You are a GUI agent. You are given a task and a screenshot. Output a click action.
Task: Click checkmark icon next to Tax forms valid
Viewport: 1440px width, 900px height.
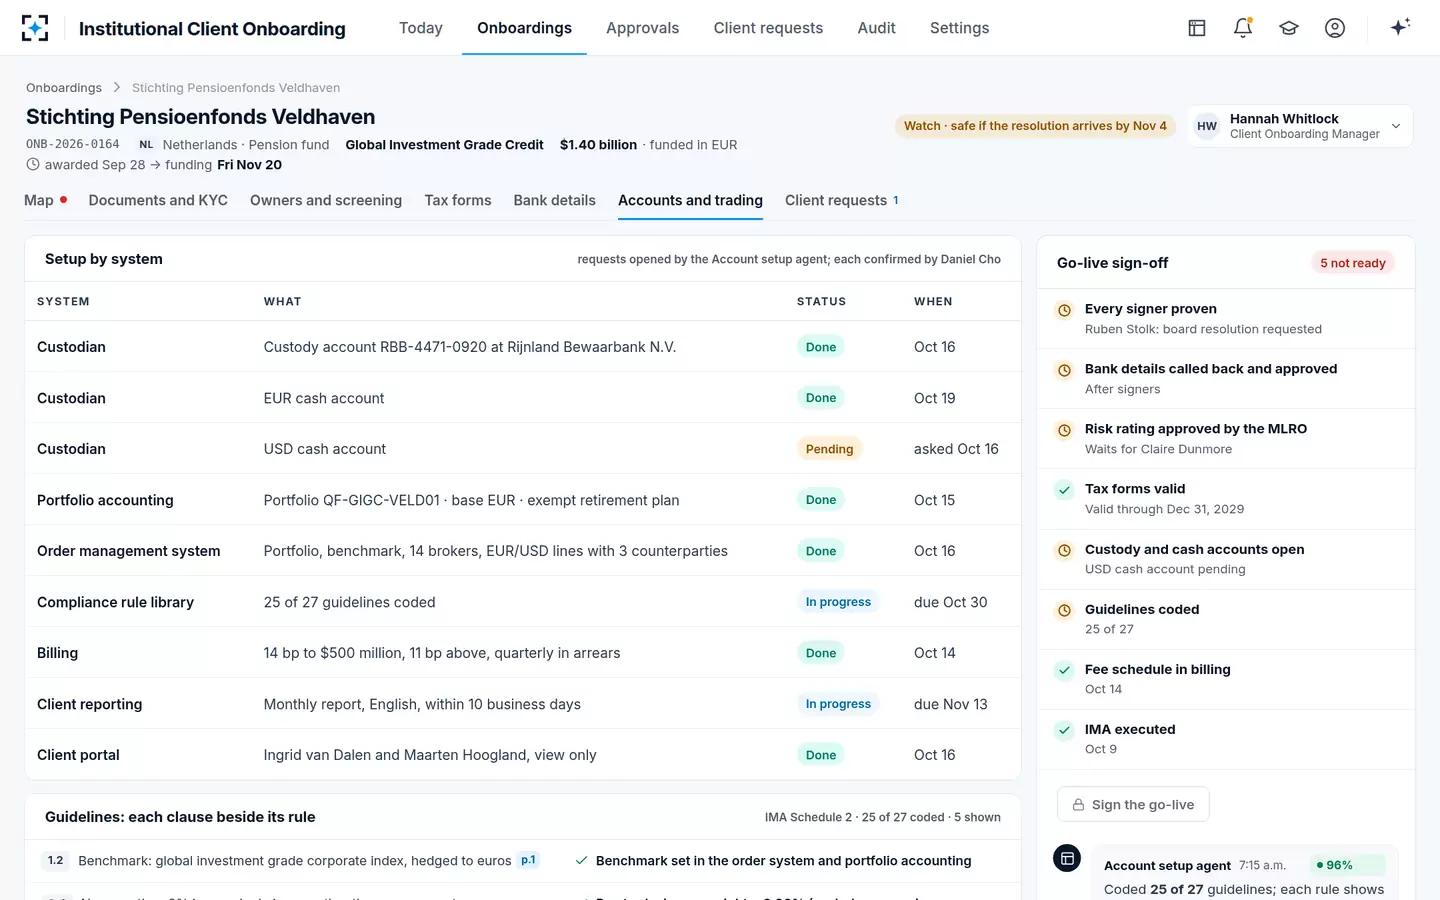pyautogui.click(x=1065, y=490)
